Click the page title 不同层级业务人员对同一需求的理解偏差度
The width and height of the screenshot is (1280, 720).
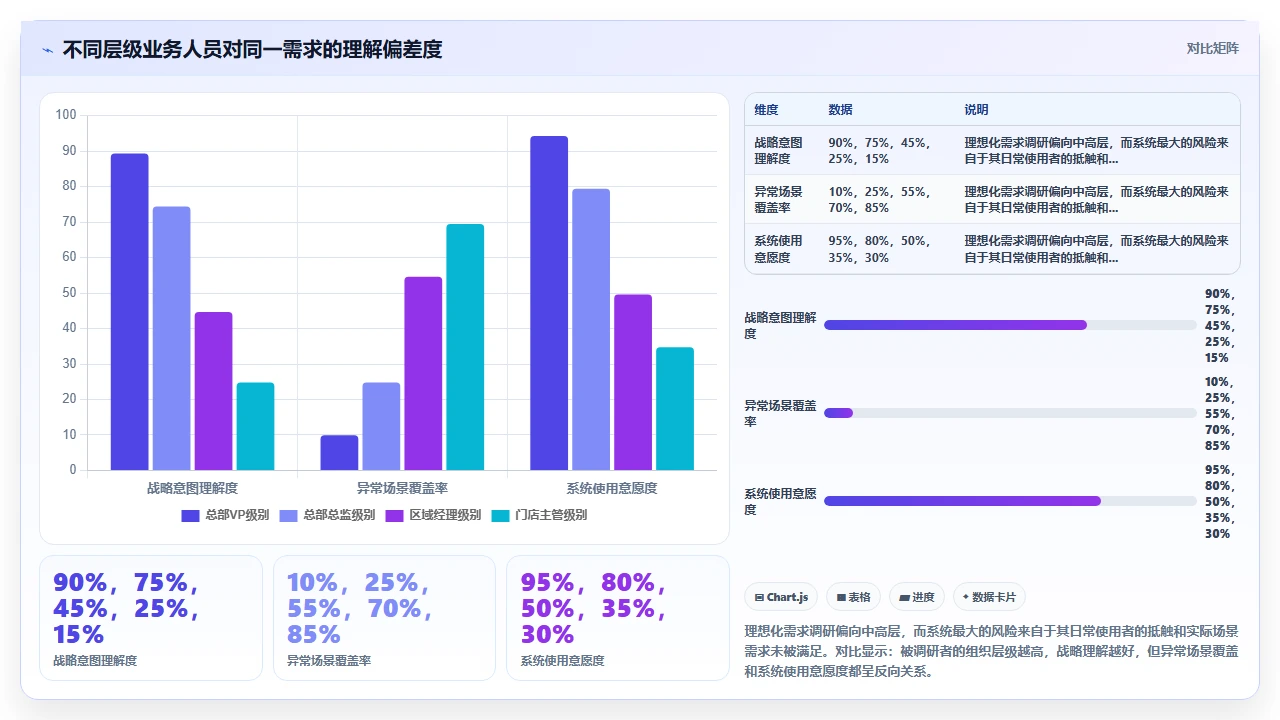[252, 49]
